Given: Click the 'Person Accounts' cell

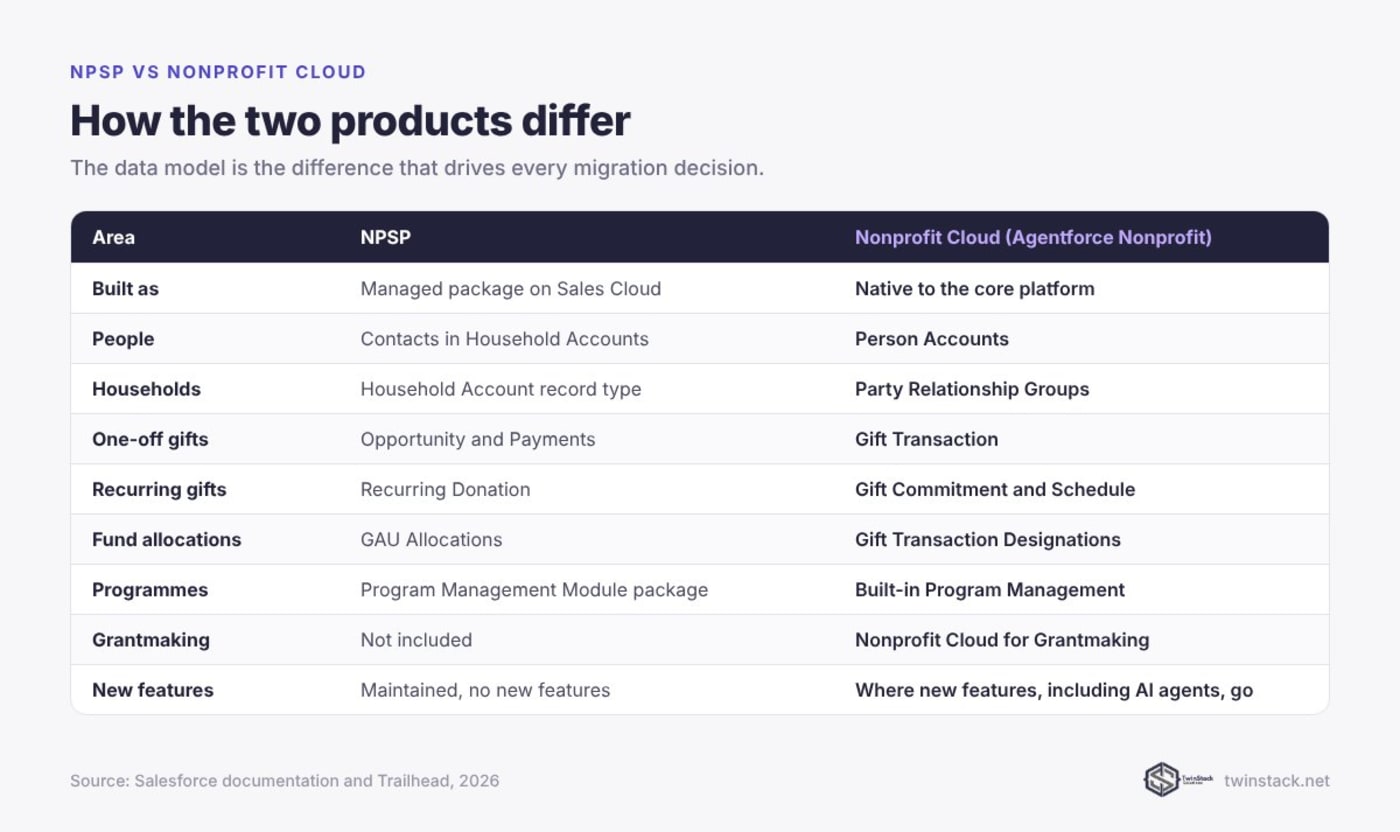Looking at the screenshot, I should 932,339.
